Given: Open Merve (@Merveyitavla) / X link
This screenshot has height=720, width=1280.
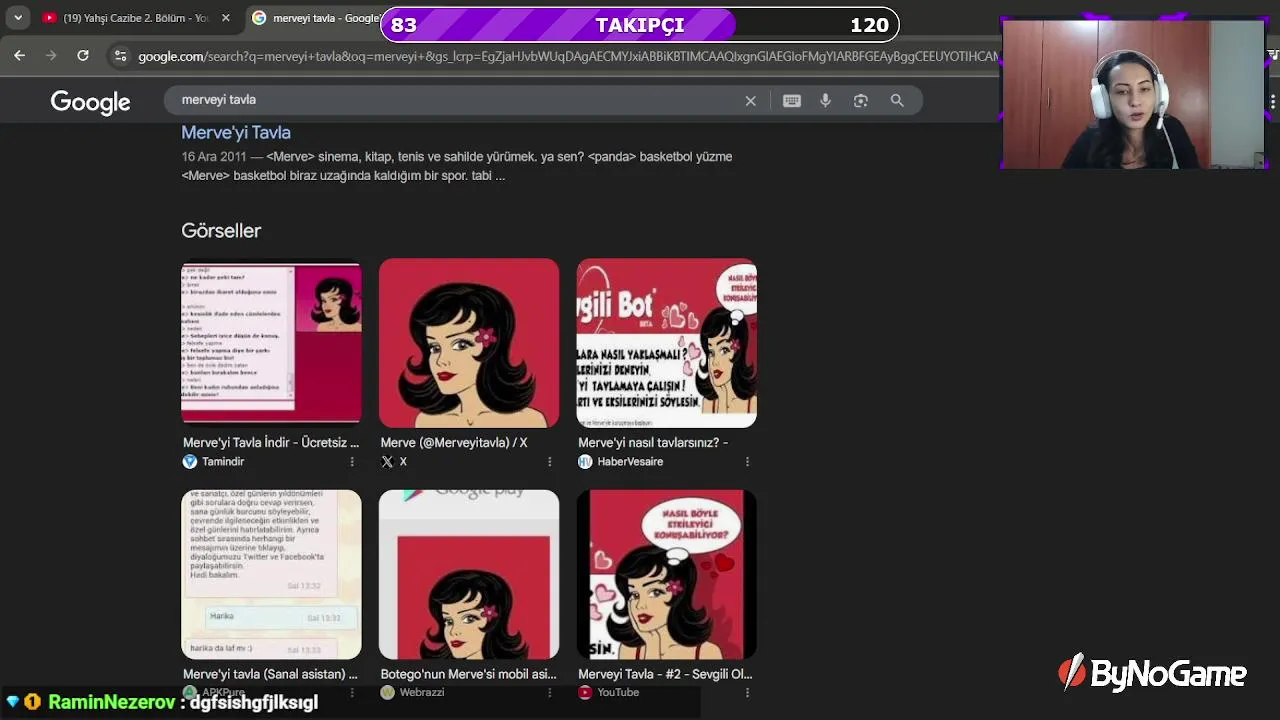Looking at the screenshot, I should coord(454,442).
